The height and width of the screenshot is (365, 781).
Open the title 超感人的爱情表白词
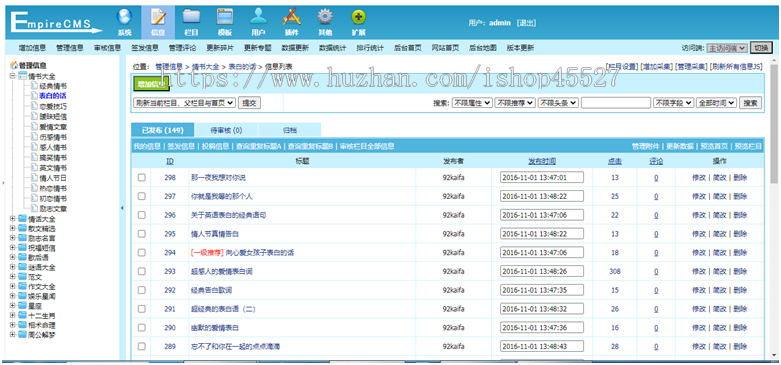click(222, 271)
